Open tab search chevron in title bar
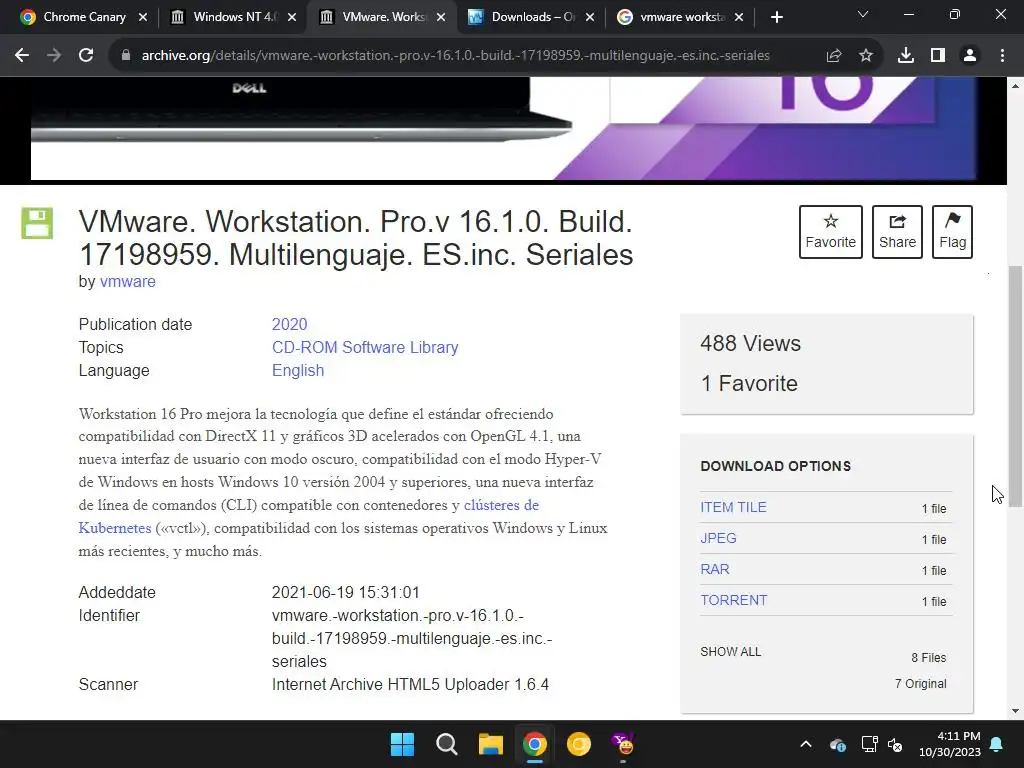 863,14
